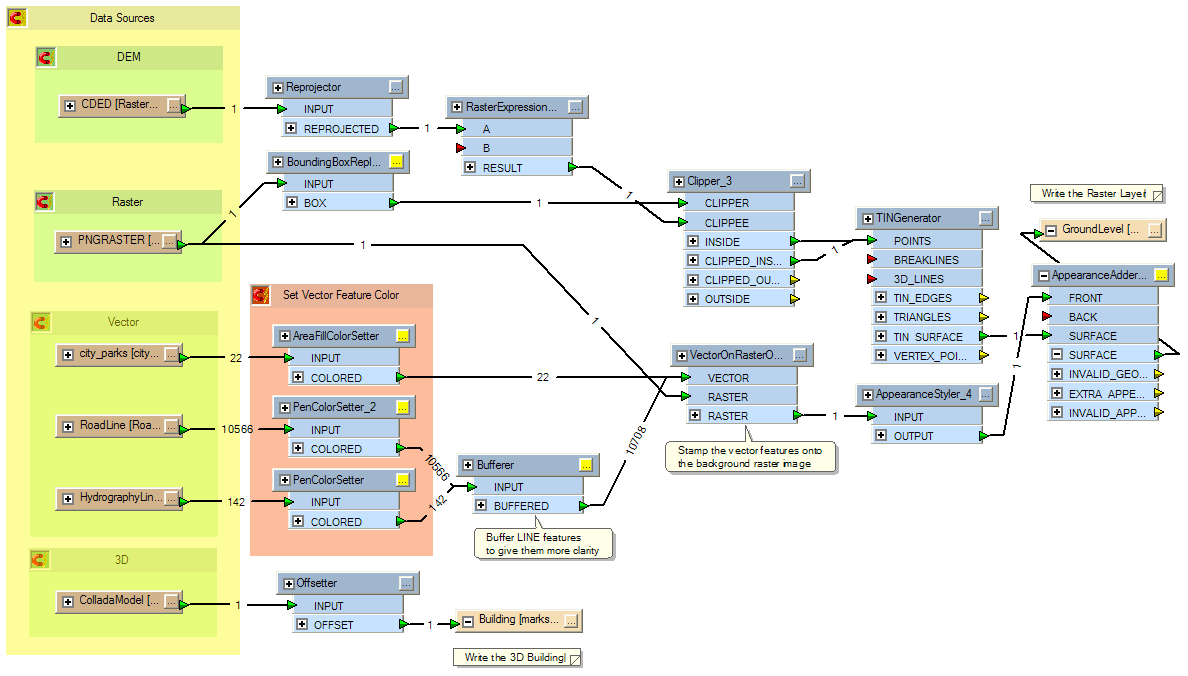
Task: Open Building writer properties button
Action: point(571,621)
